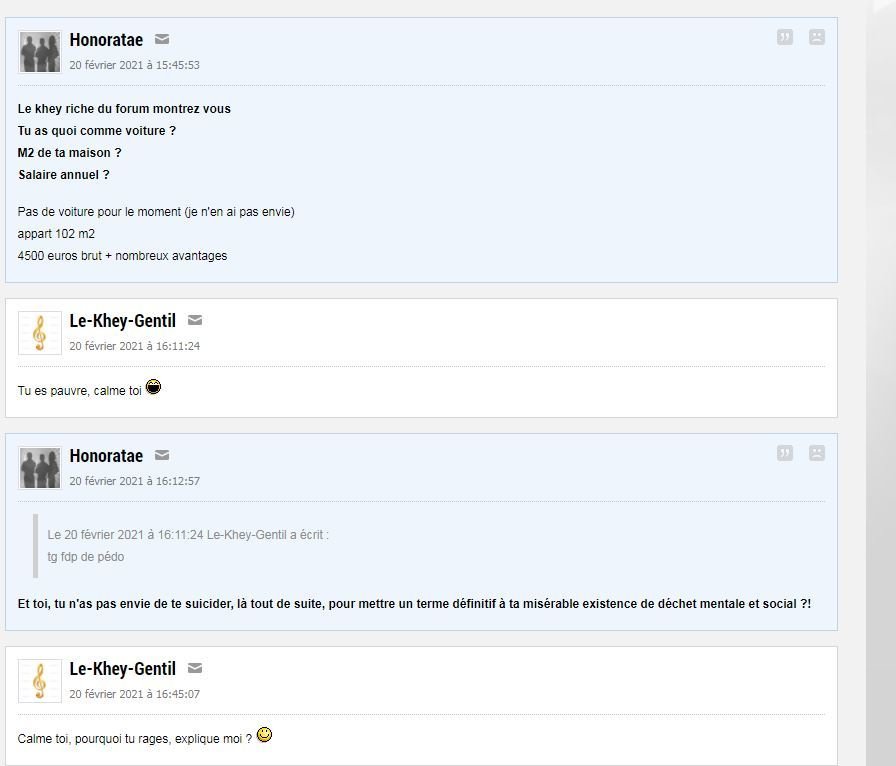Open permalink date 20 février 2021 à 16:11:24
896x766 pixels.
(134, 346)
